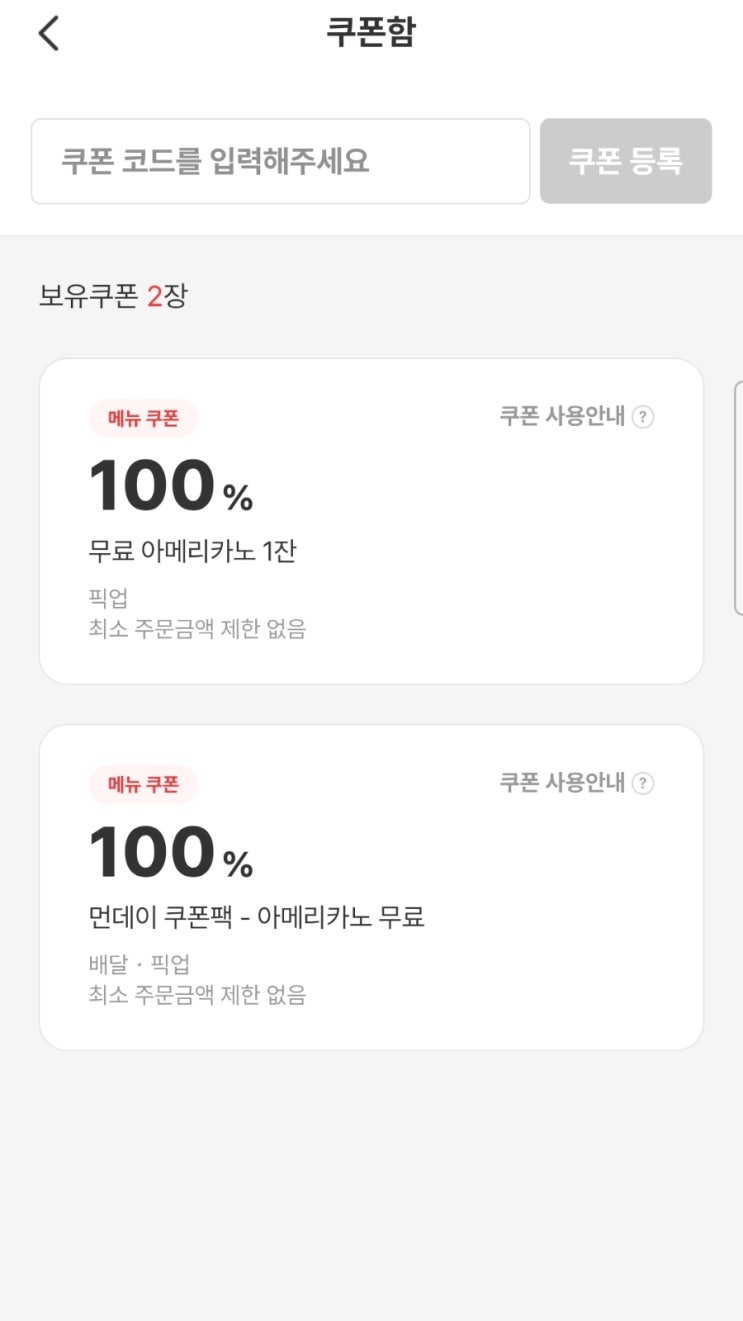
Task: Tap the 메뉴 쿠폰 badge on 먼데이 쿠폰팩 coupon
Action: (143, 784)
